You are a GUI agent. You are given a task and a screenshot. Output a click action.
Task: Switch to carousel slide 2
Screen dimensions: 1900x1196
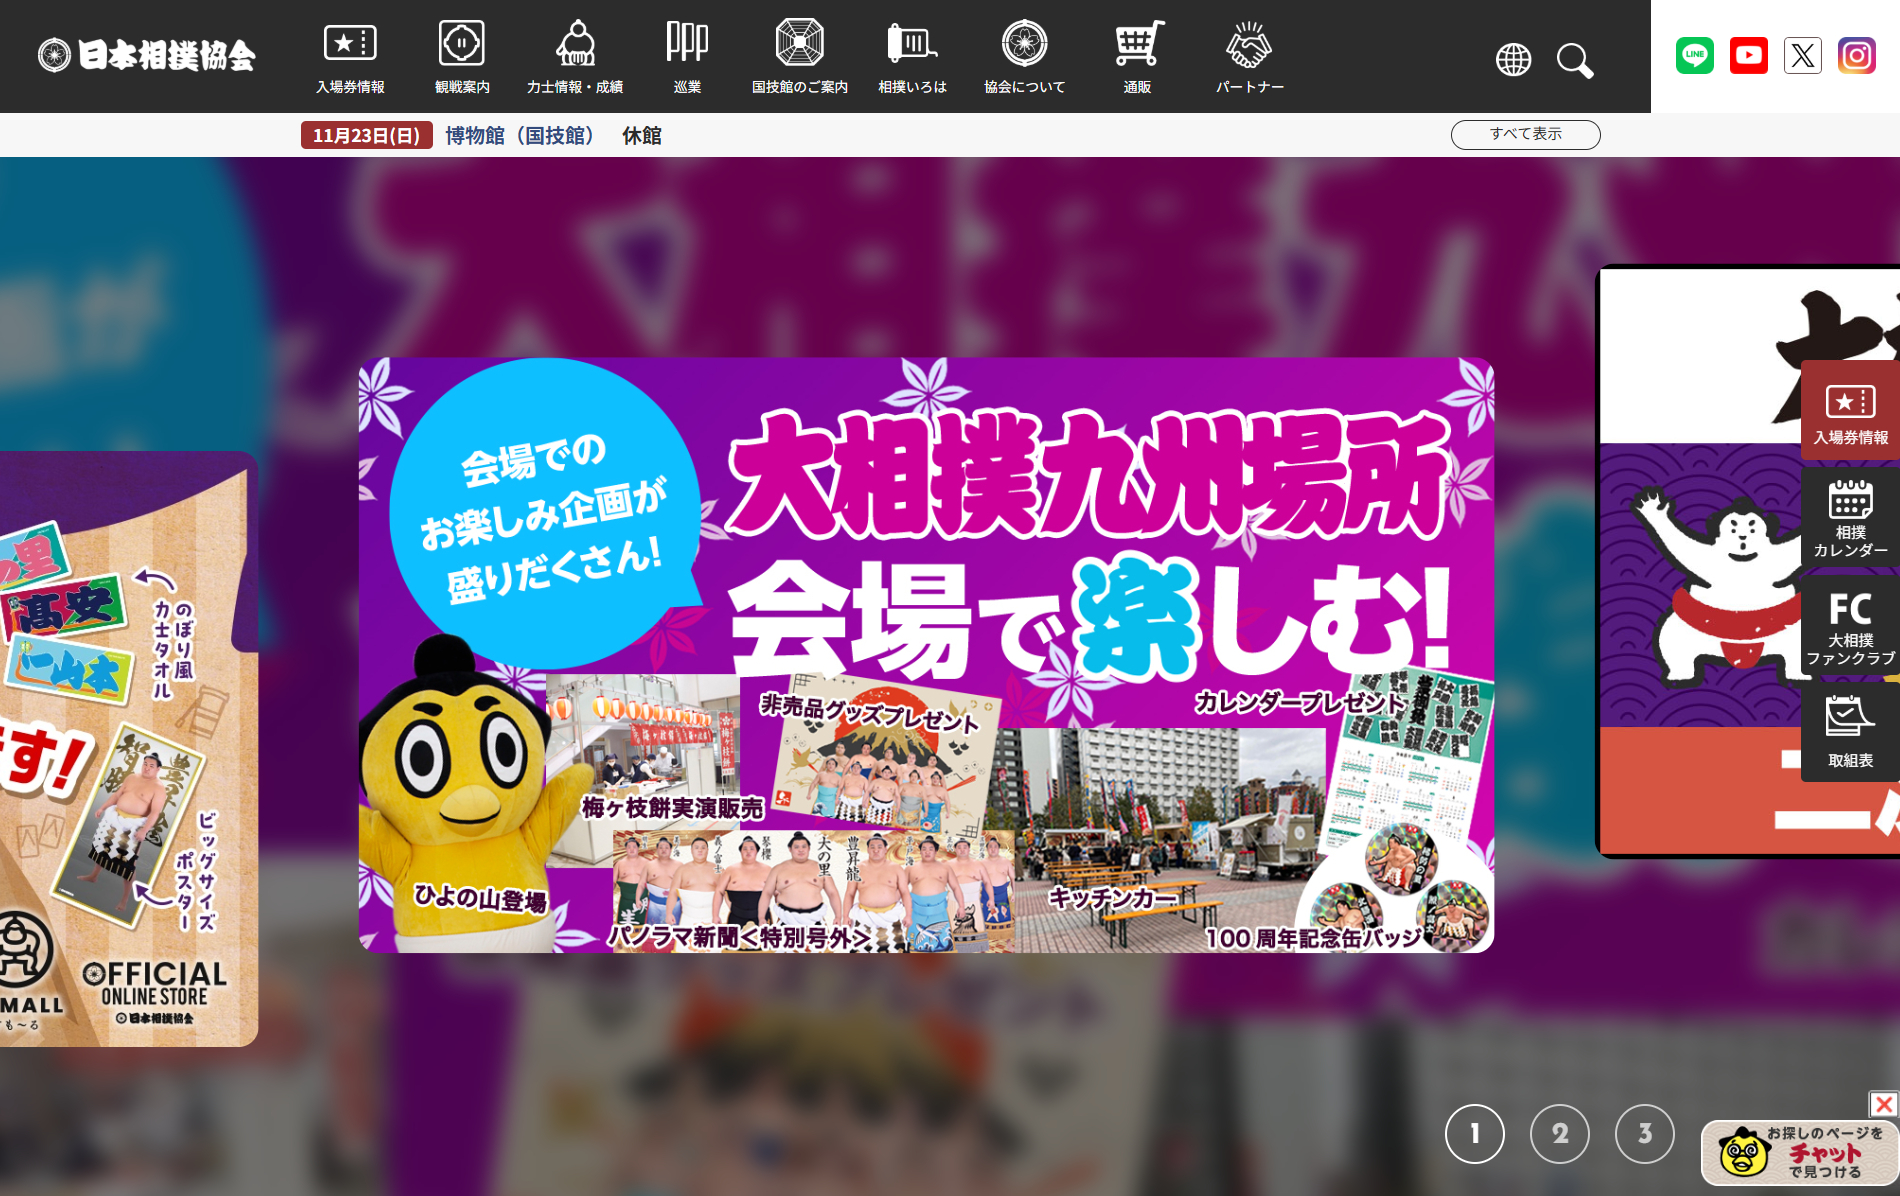pos(1559,1133)
